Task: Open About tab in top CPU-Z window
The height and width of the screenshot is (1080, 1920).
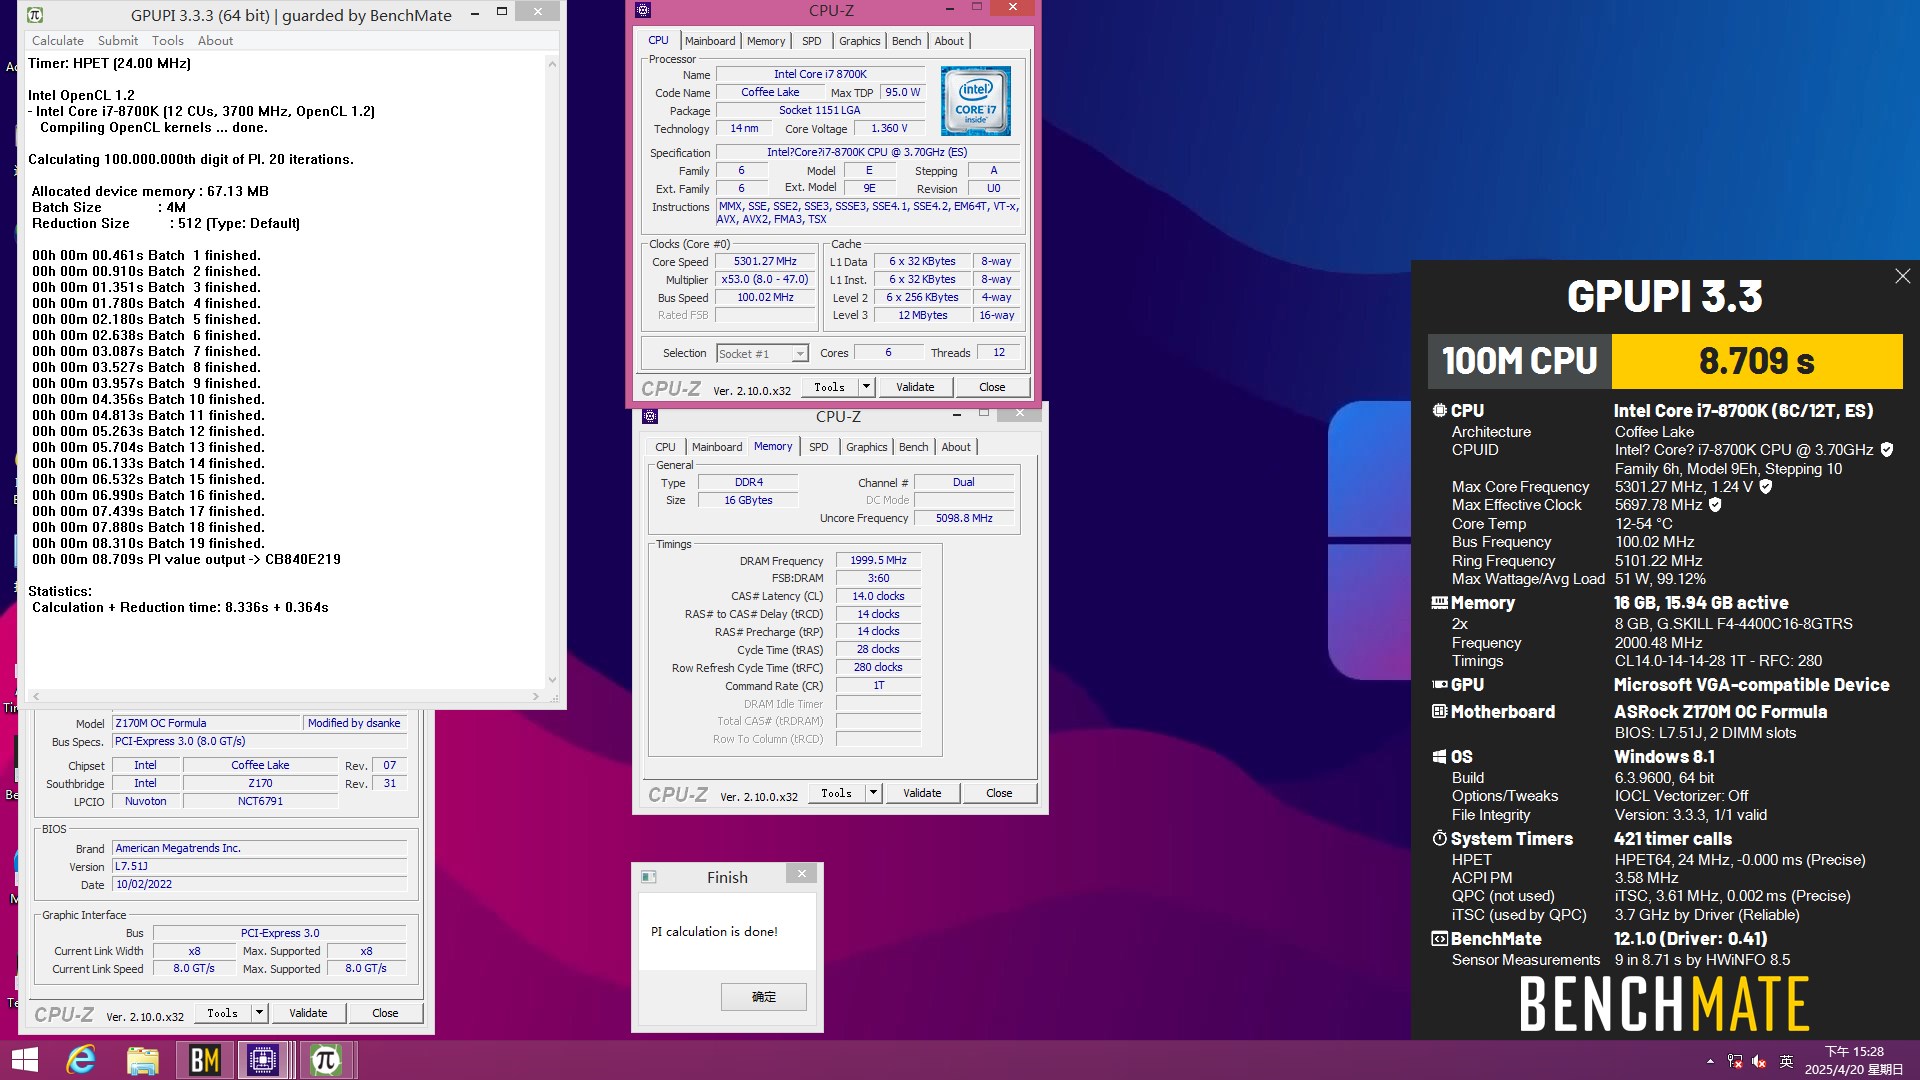Action: pyautogui.click(x=949, y=41)
